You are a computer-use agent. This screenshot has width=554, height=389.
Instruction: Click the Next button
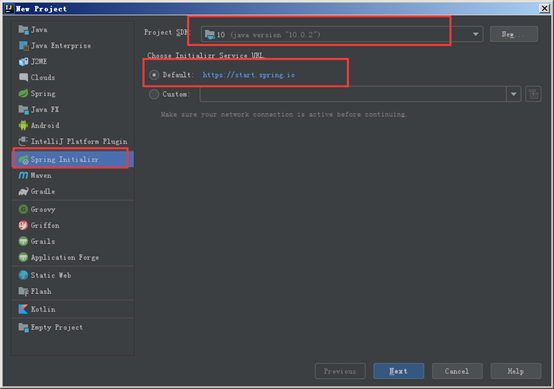tap(399, 371)
